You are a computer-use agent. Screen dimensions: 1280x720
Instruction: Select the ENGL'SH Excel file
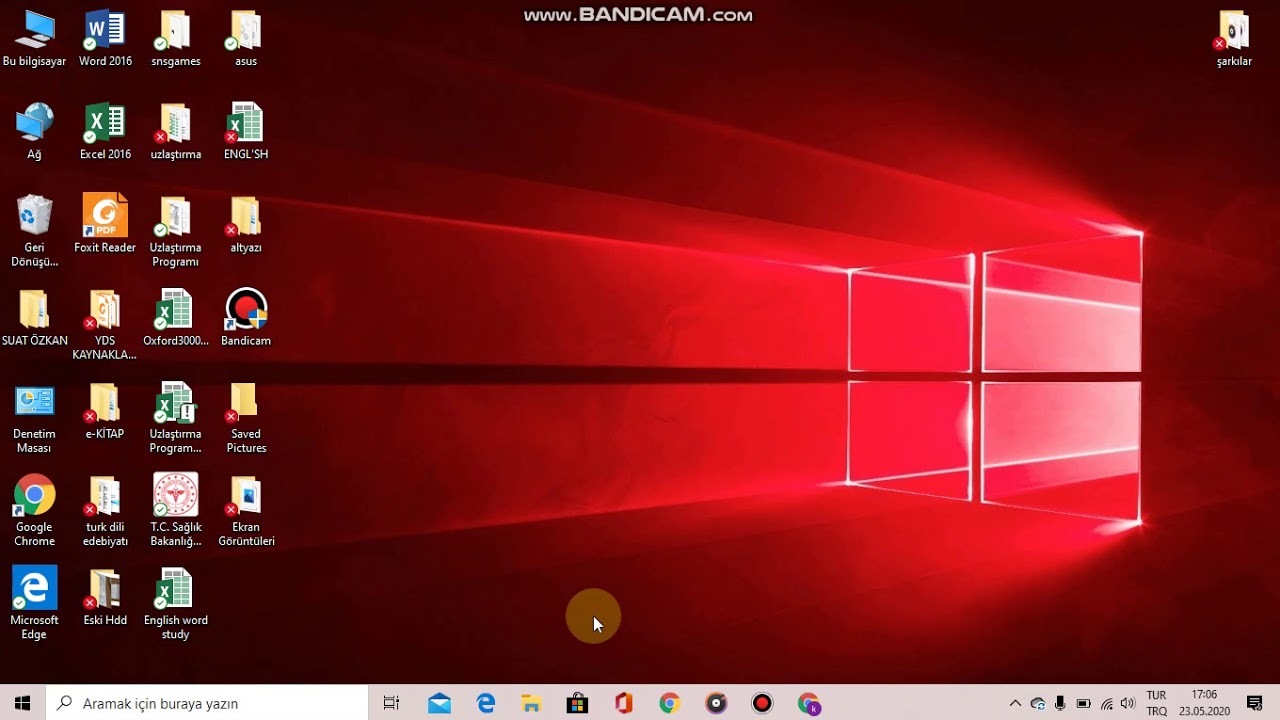(246, 132)
